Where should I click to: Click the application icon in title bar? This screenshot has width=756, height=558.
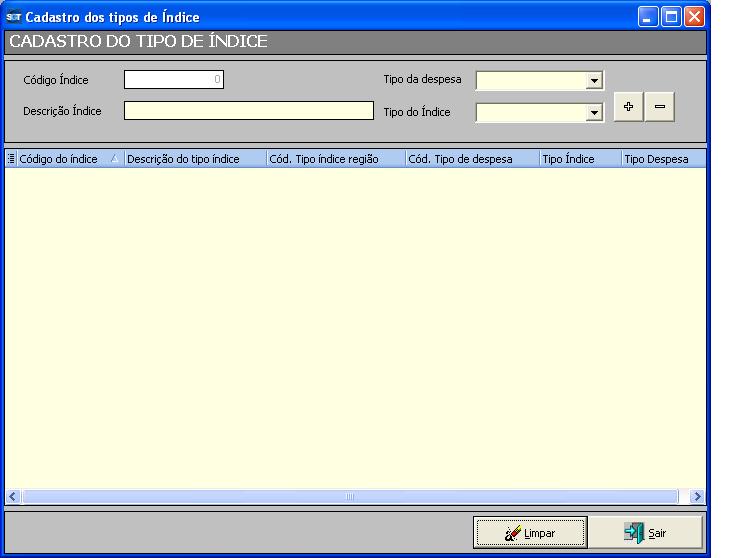click(14, 17)
